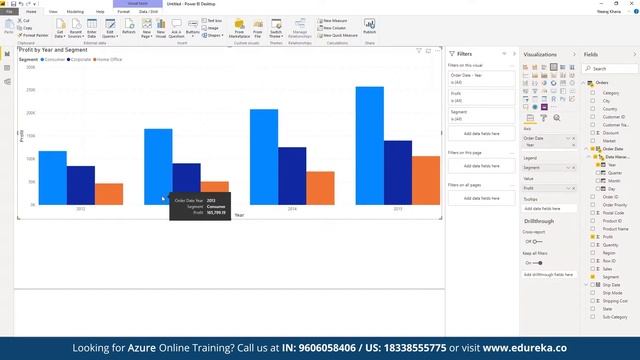Switch to Model view in left sidebar

[x=7, y=82]
